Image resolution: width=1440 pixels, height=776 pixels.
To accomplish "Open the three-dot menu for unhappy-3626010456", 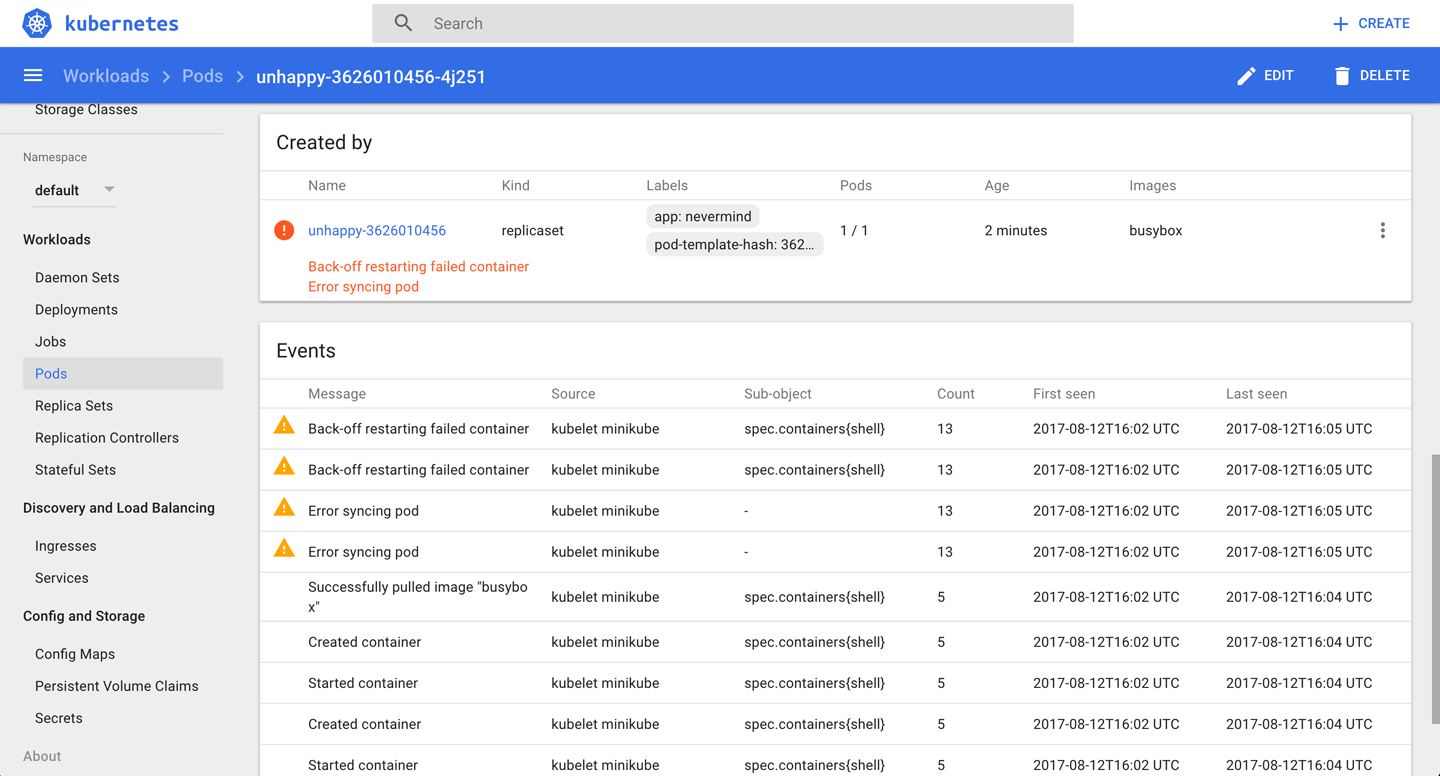I will (1383, 230).
